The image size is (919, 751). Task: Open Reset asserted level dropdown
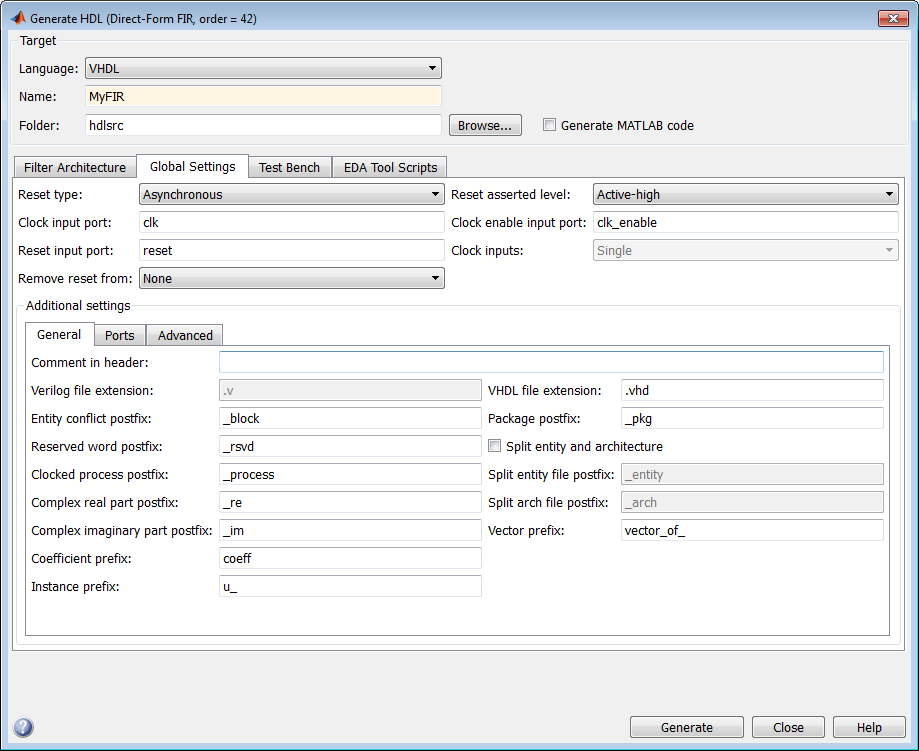[745, 195]
